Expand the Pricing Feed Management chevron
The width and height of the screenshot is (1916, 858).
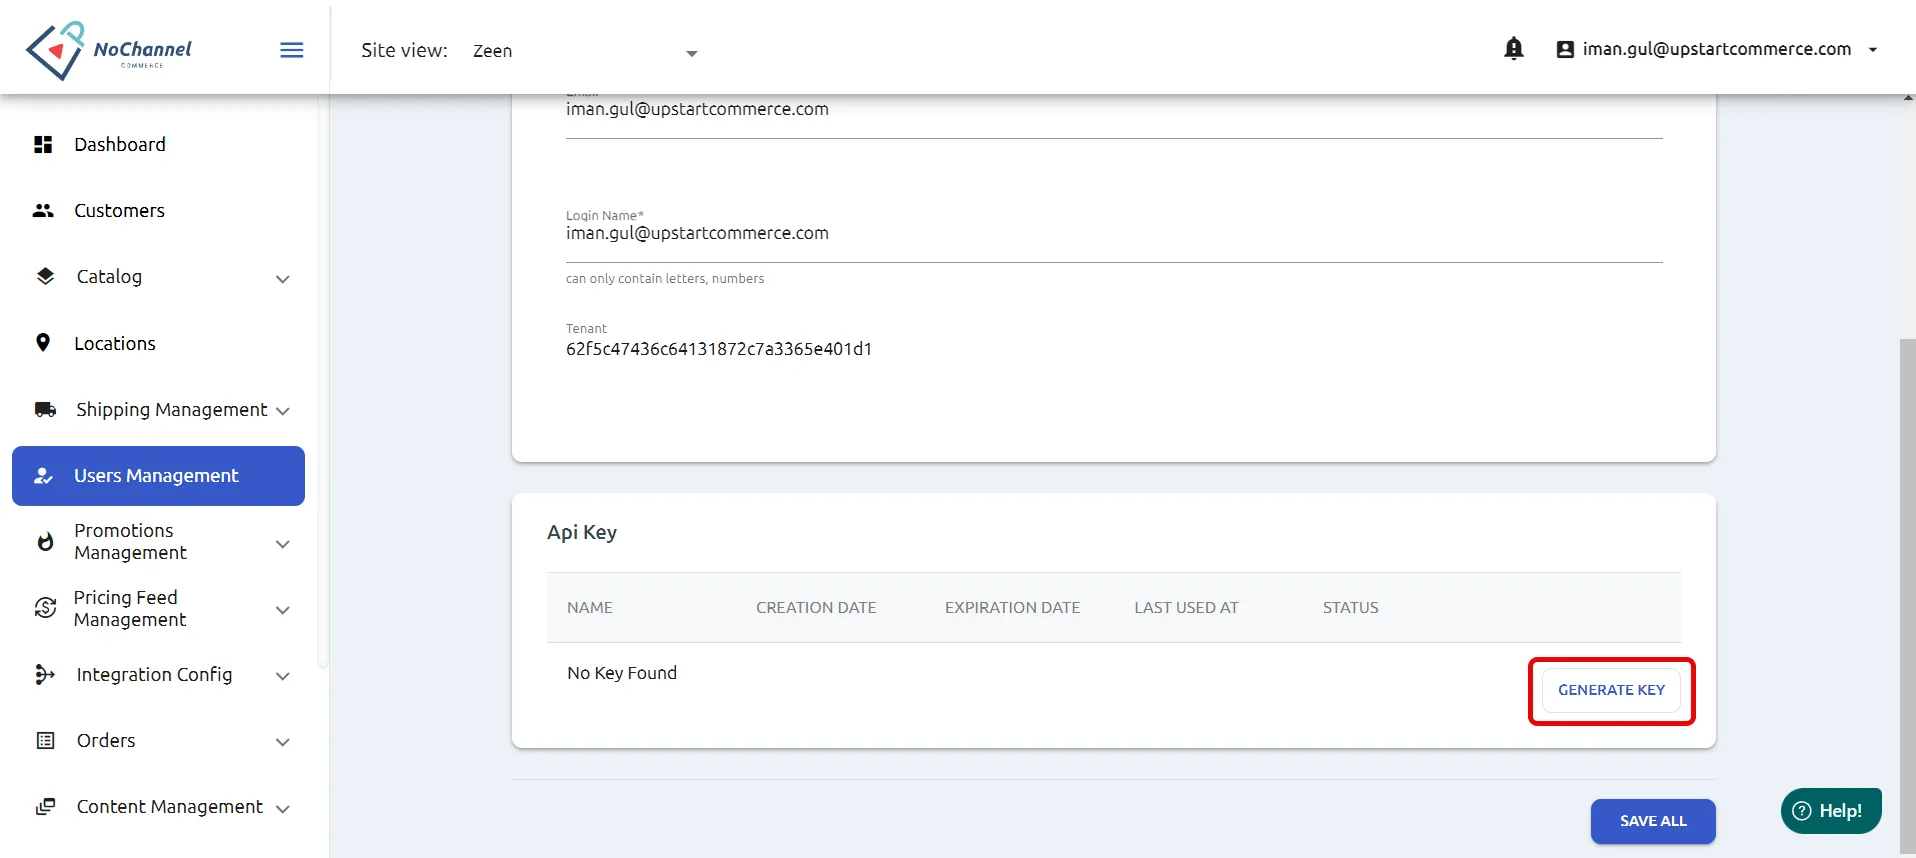(283, 610)
